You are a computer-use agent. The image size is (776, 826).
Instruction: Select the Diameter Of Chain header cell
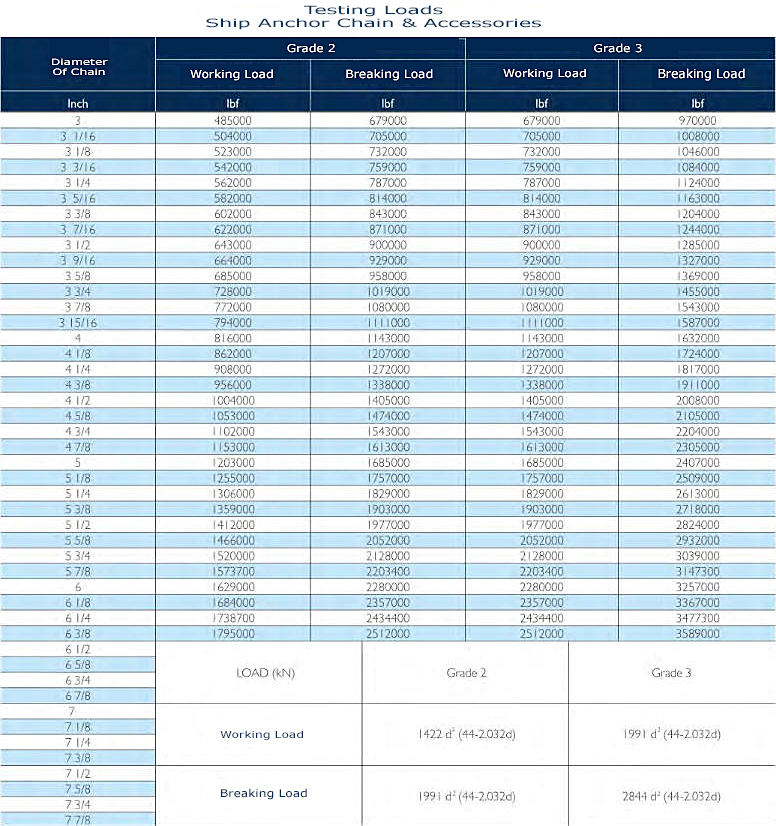coord(78,67)
